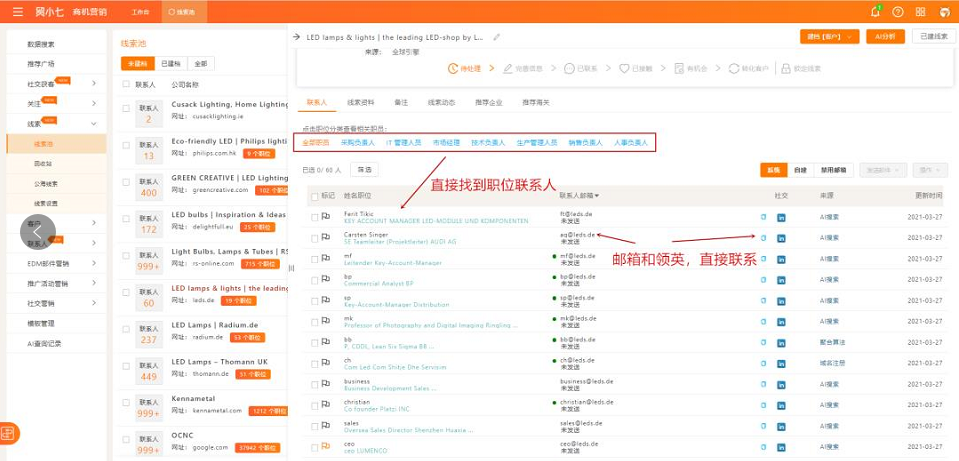Image resolution: width=959 pixels, height=461 pixels.
Task: Open the help question mark icon
Action: [x=898, y=12]
